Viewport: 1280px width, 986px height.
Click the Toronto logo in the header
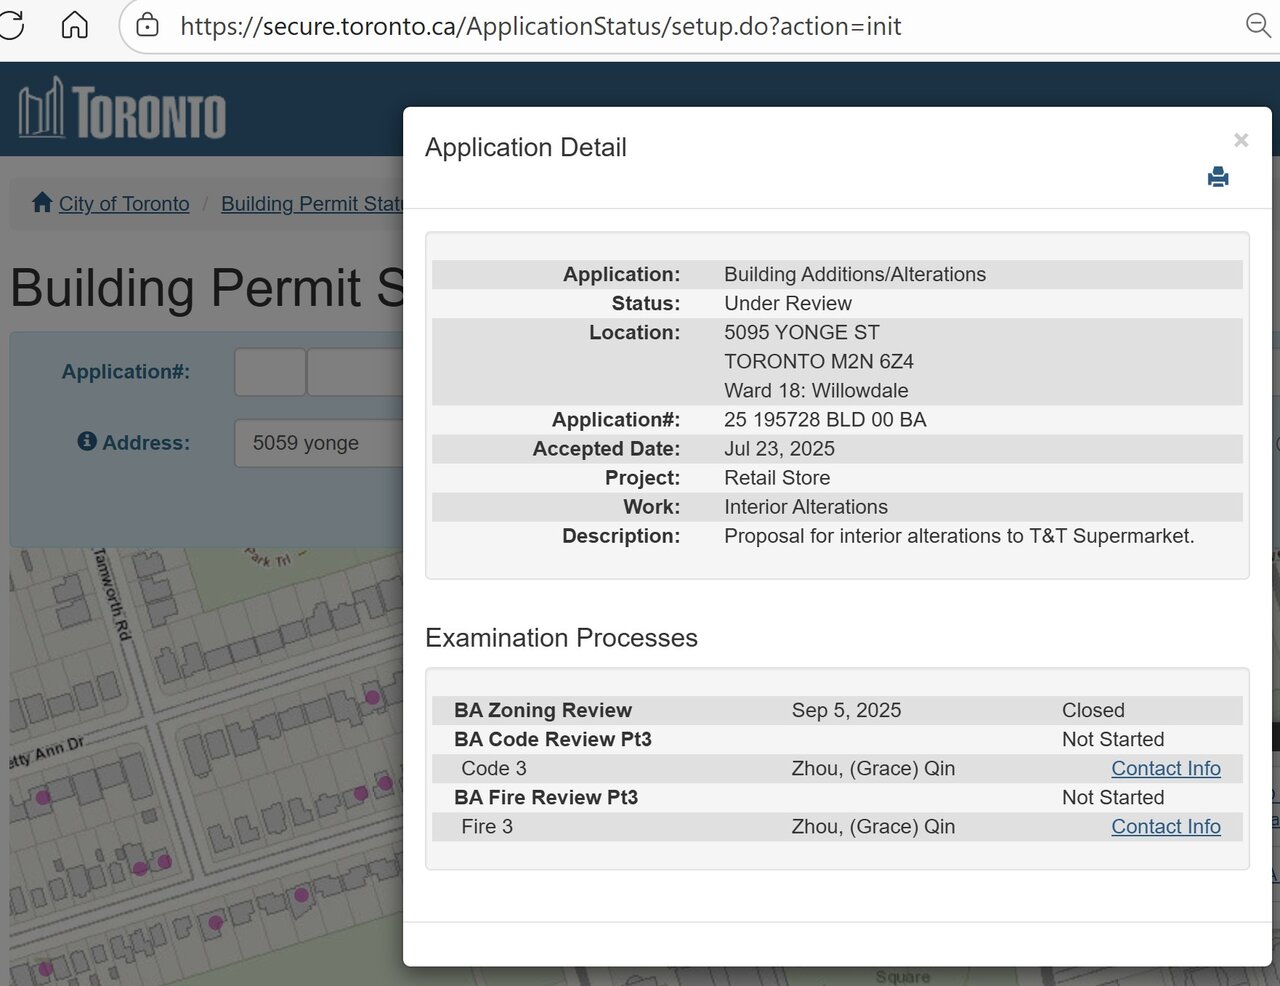(118, 110)
